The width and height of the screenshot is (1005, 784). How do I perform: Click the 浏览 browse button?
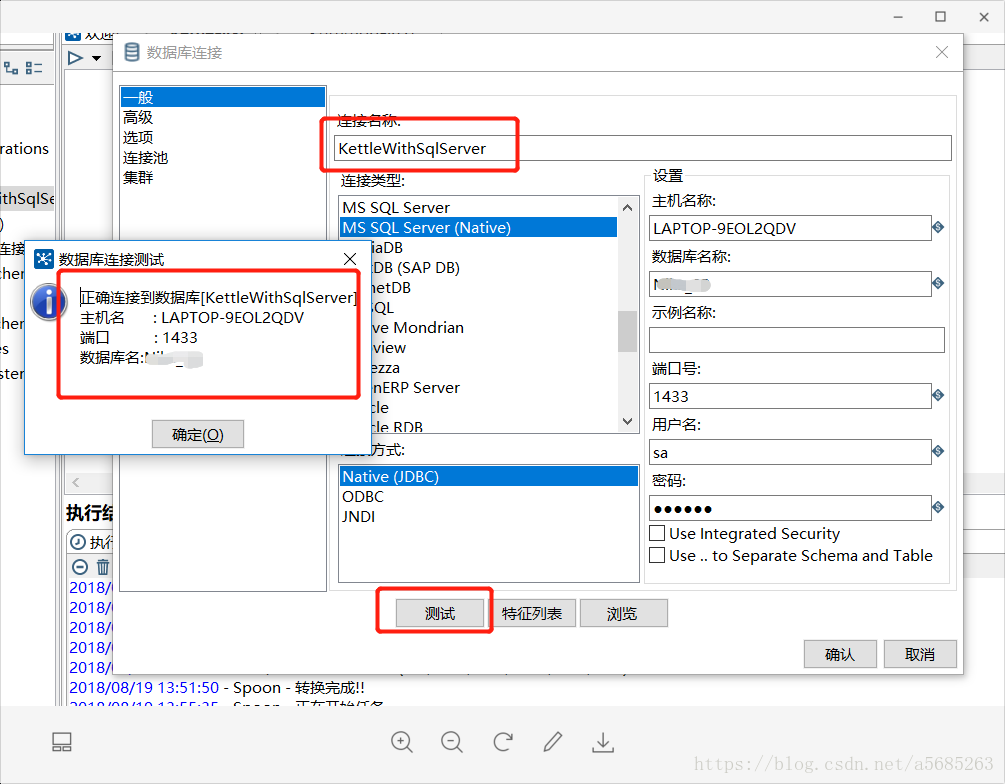point(623,613)
